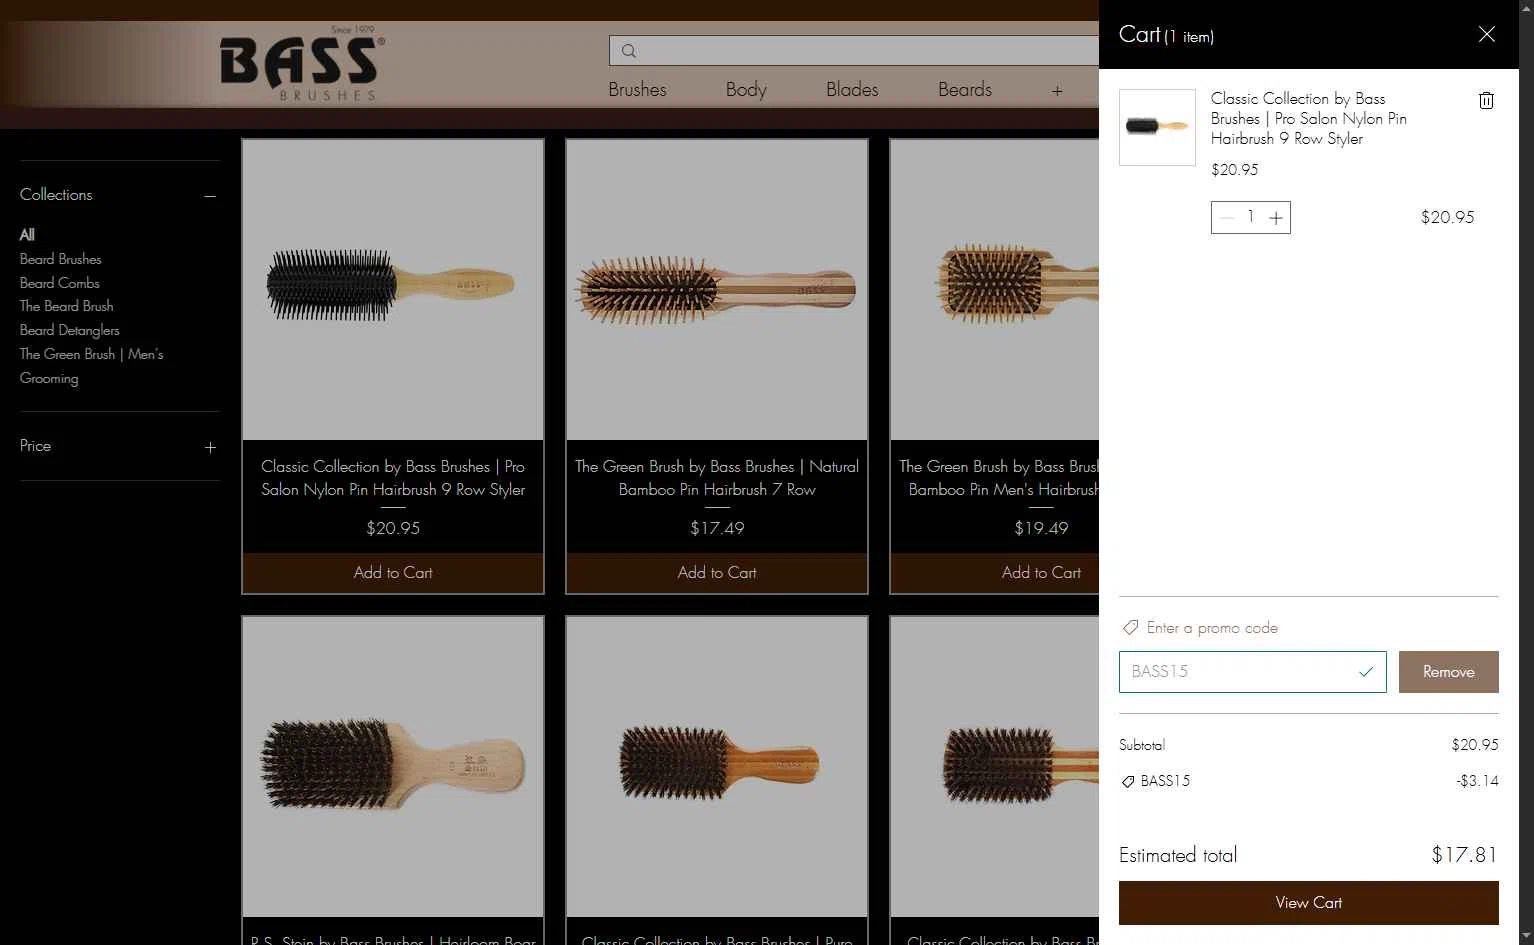This screenshot has width=1534, height=945.
Task: Open the cart item's product name link
Action: pyautogui.click(x=1308, y=119)
